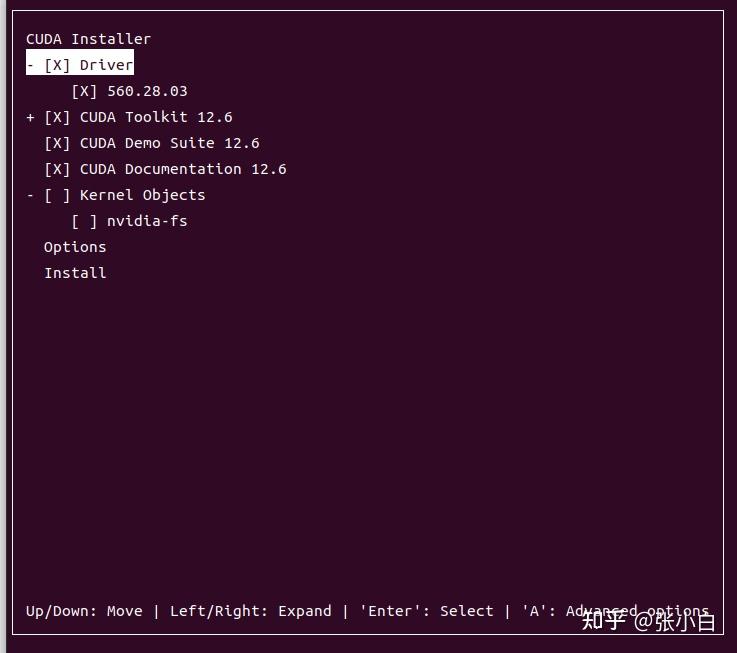This screenshot has width=737, height=653.
Task: Select the Install entry
Action: tap(75, 273)
